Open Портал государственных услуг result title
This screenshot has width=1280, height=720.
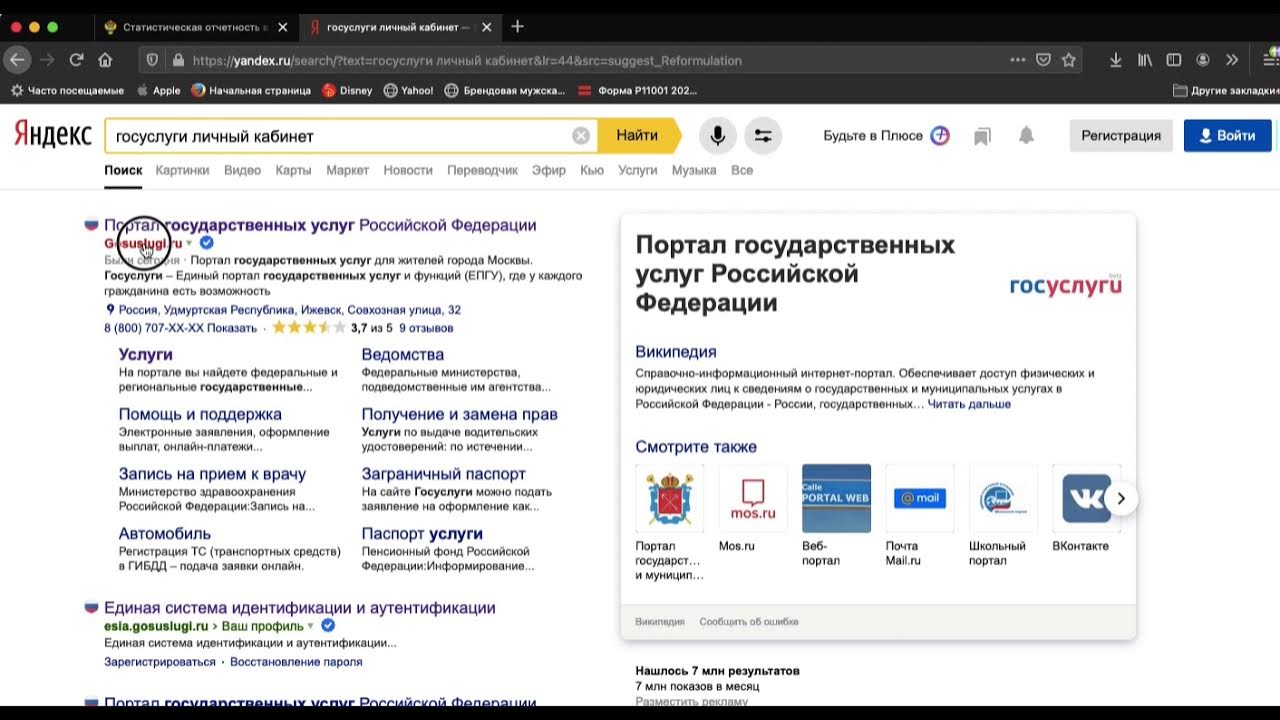[x=320, y=225]
